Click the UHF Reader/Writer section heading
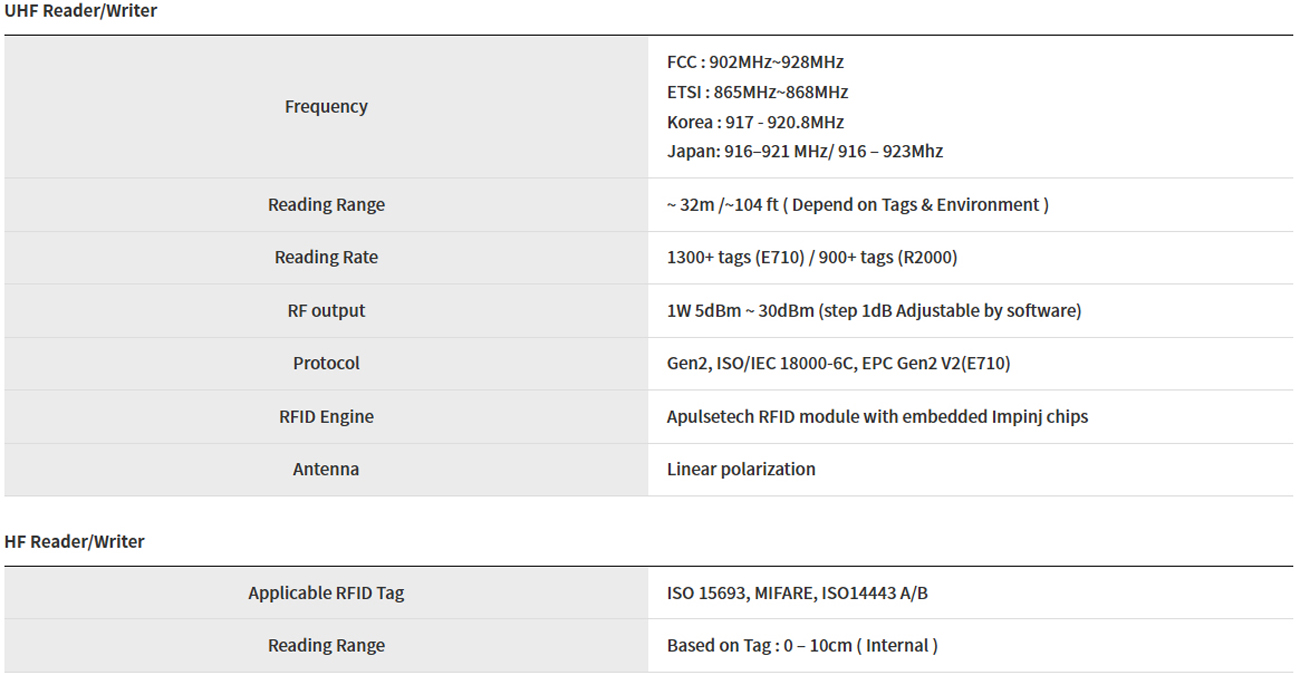Image resolution: width=1300 pixels, height=675 pixels. (81, 12)
